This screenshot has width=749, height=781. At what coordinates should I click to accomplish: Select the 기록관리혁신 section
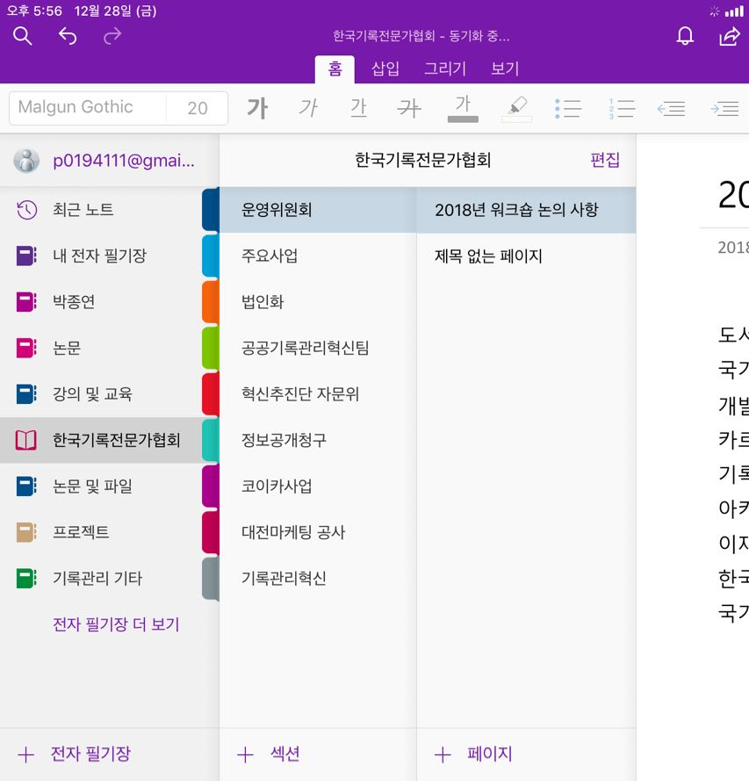(x=318, y=578)
